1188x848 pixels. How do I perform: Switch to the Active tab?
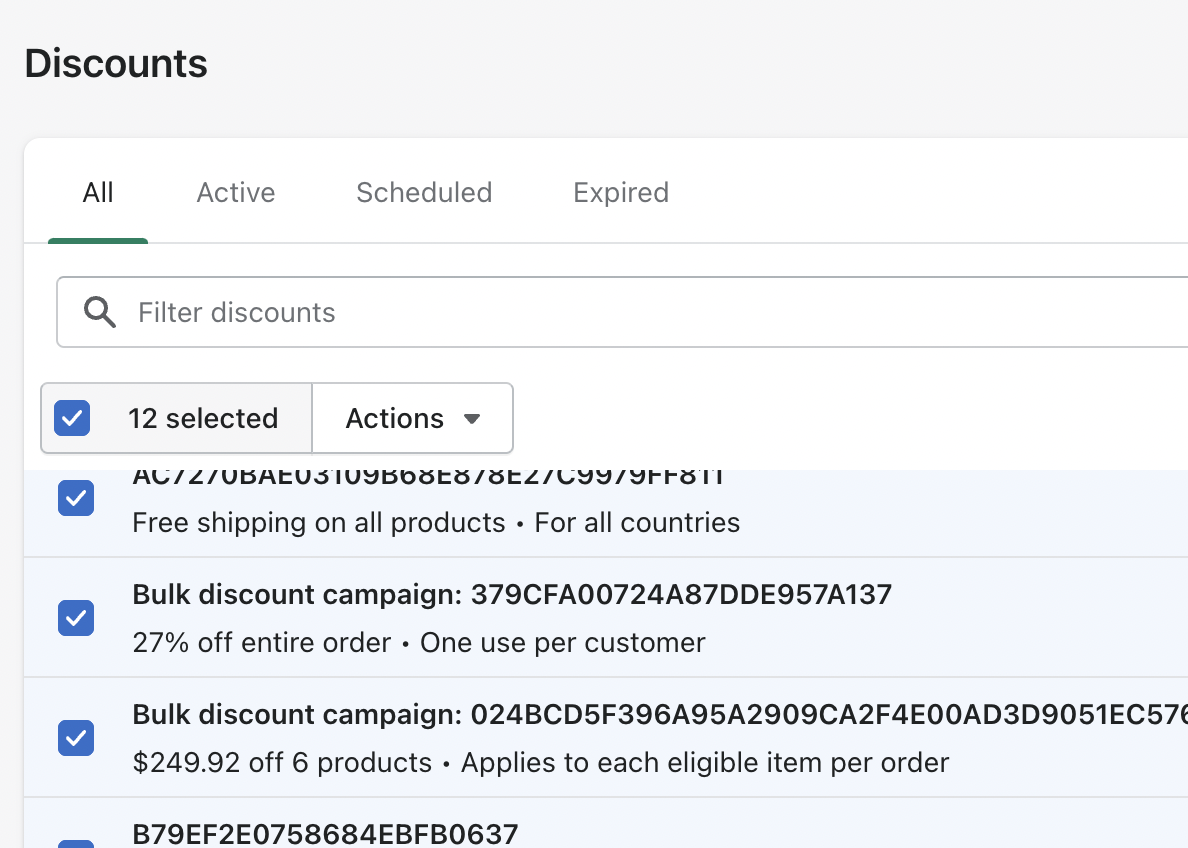pyautogui.click(x=236, y=192)
